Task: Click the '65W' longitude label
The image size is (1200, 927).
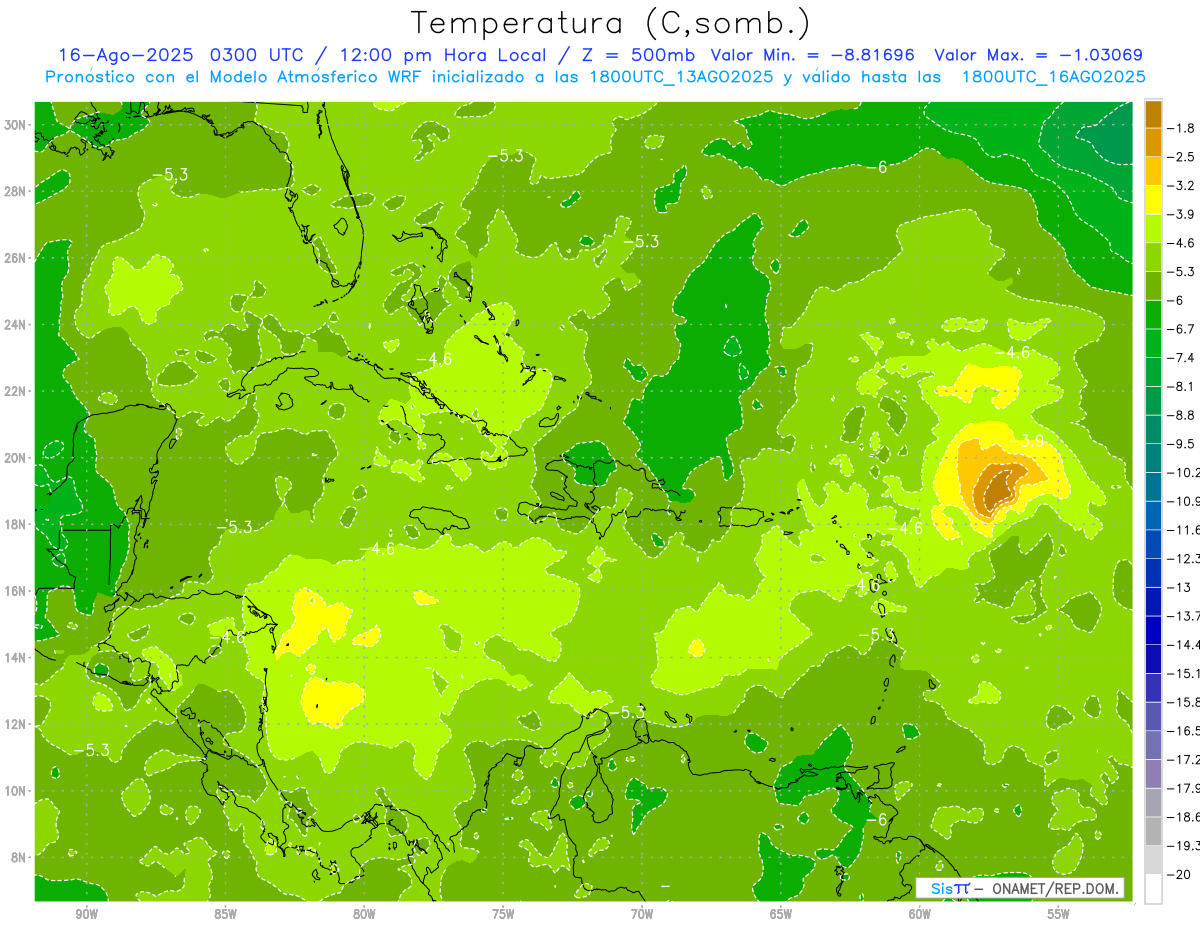Action: [x=781, y=914]
